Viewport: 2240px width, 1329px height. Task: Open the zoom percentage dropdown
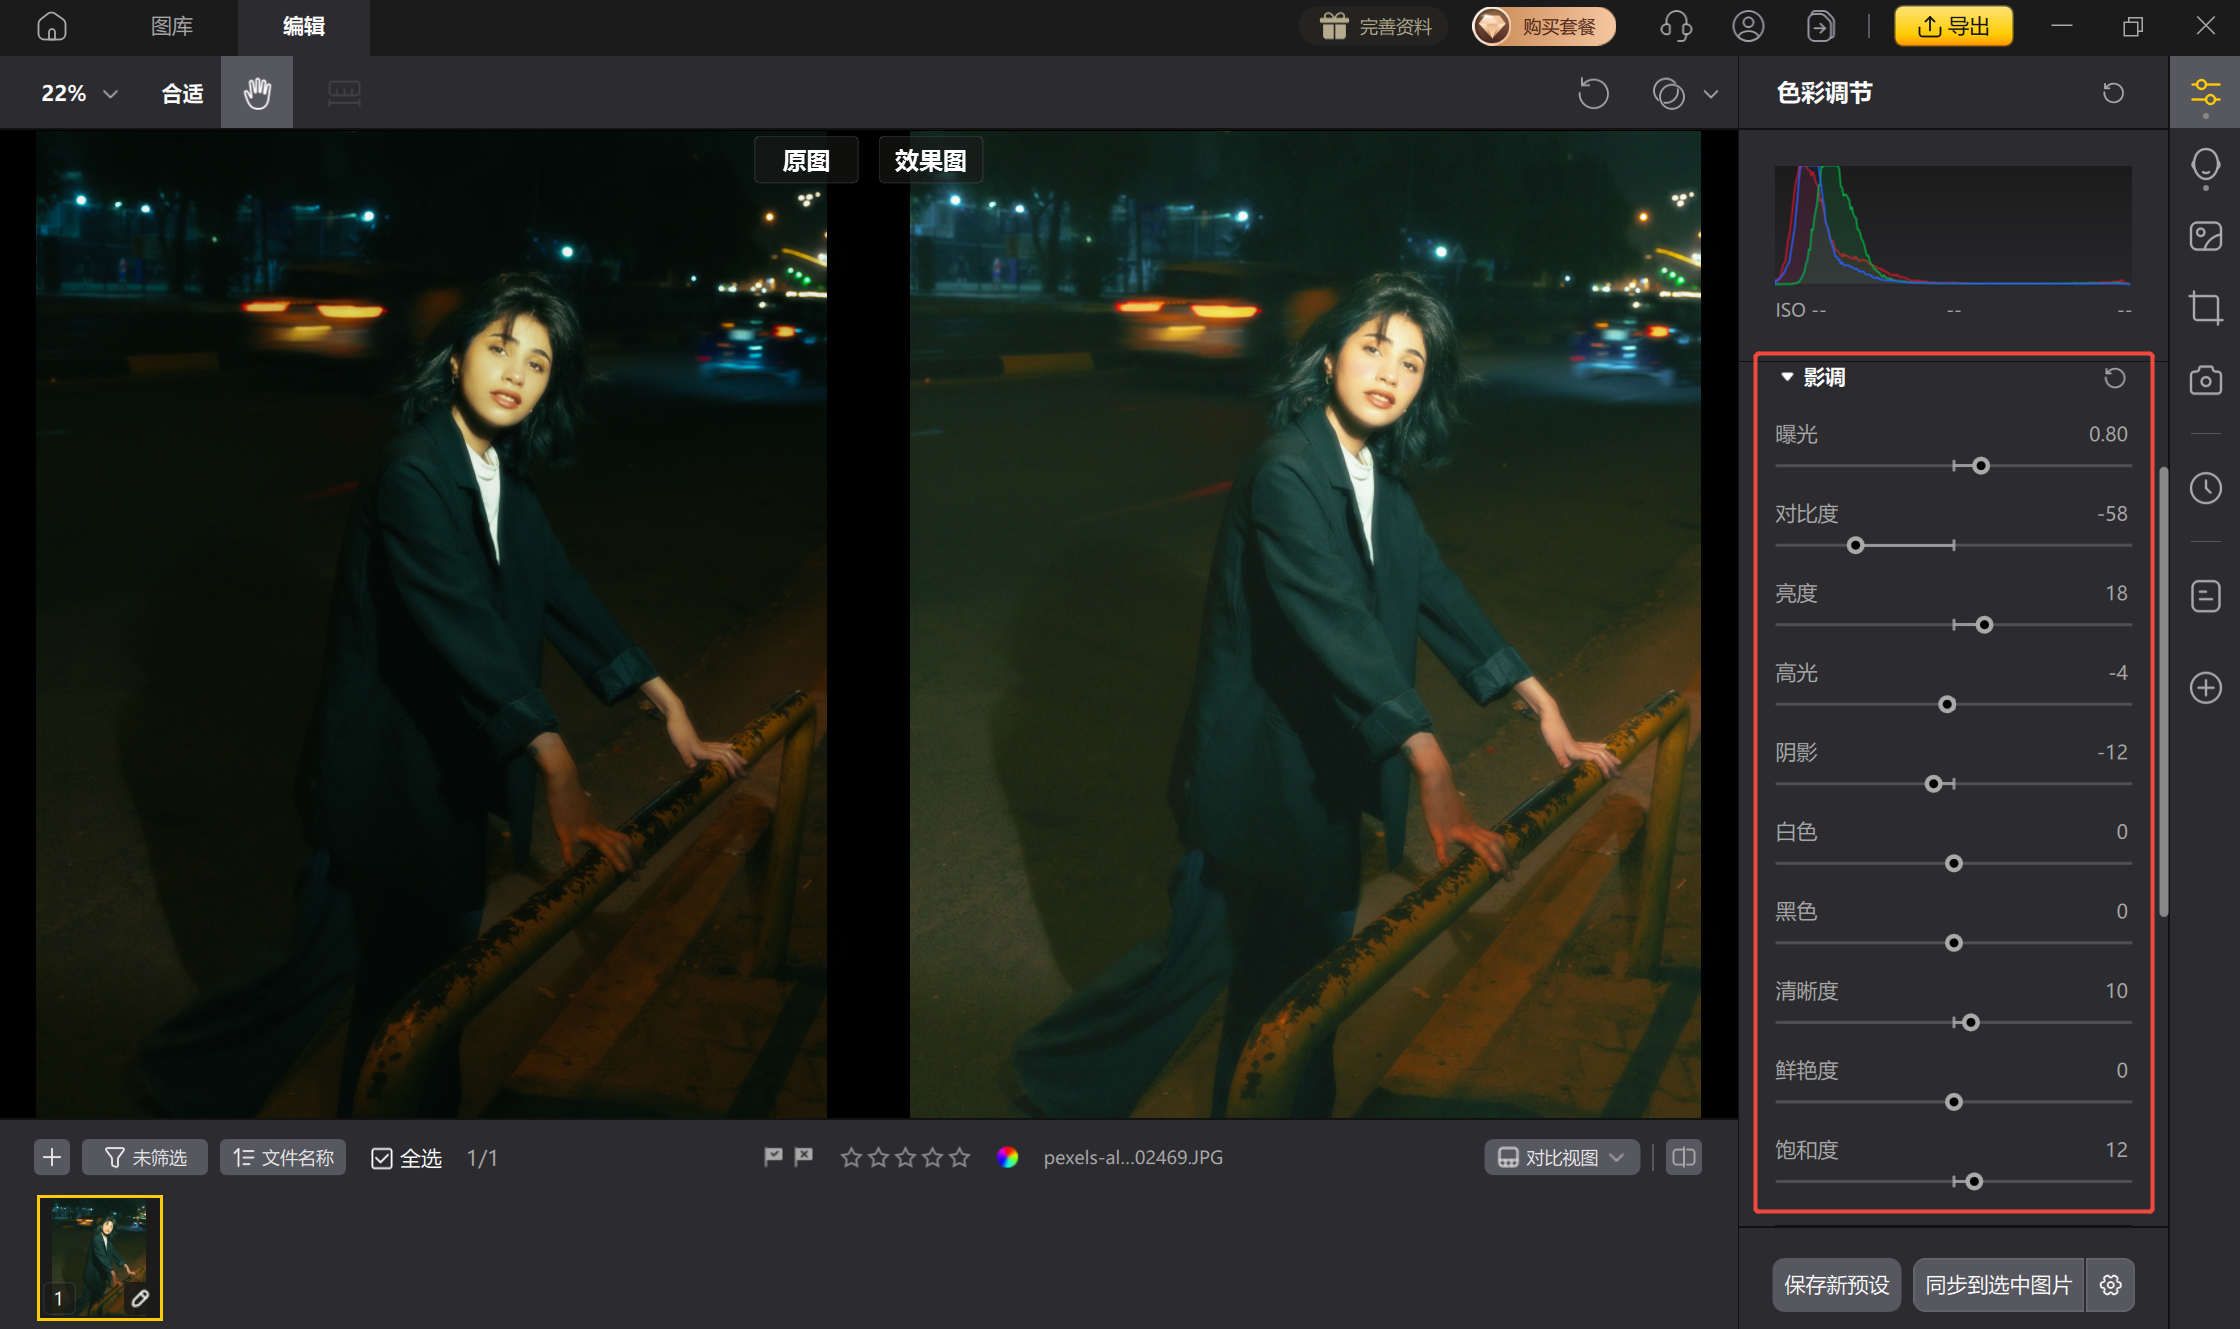(110, 92)
